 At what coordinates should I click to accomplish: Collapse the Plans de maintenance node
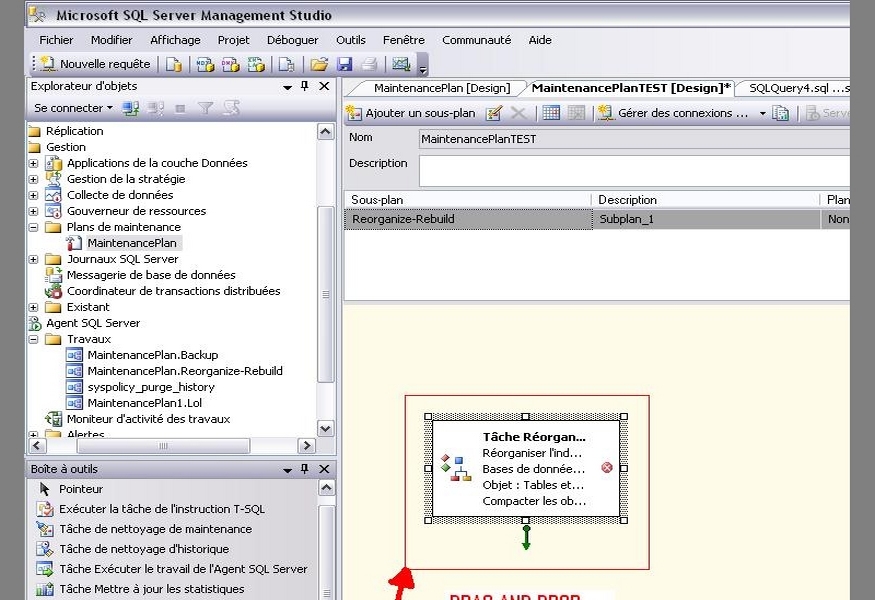33,228
